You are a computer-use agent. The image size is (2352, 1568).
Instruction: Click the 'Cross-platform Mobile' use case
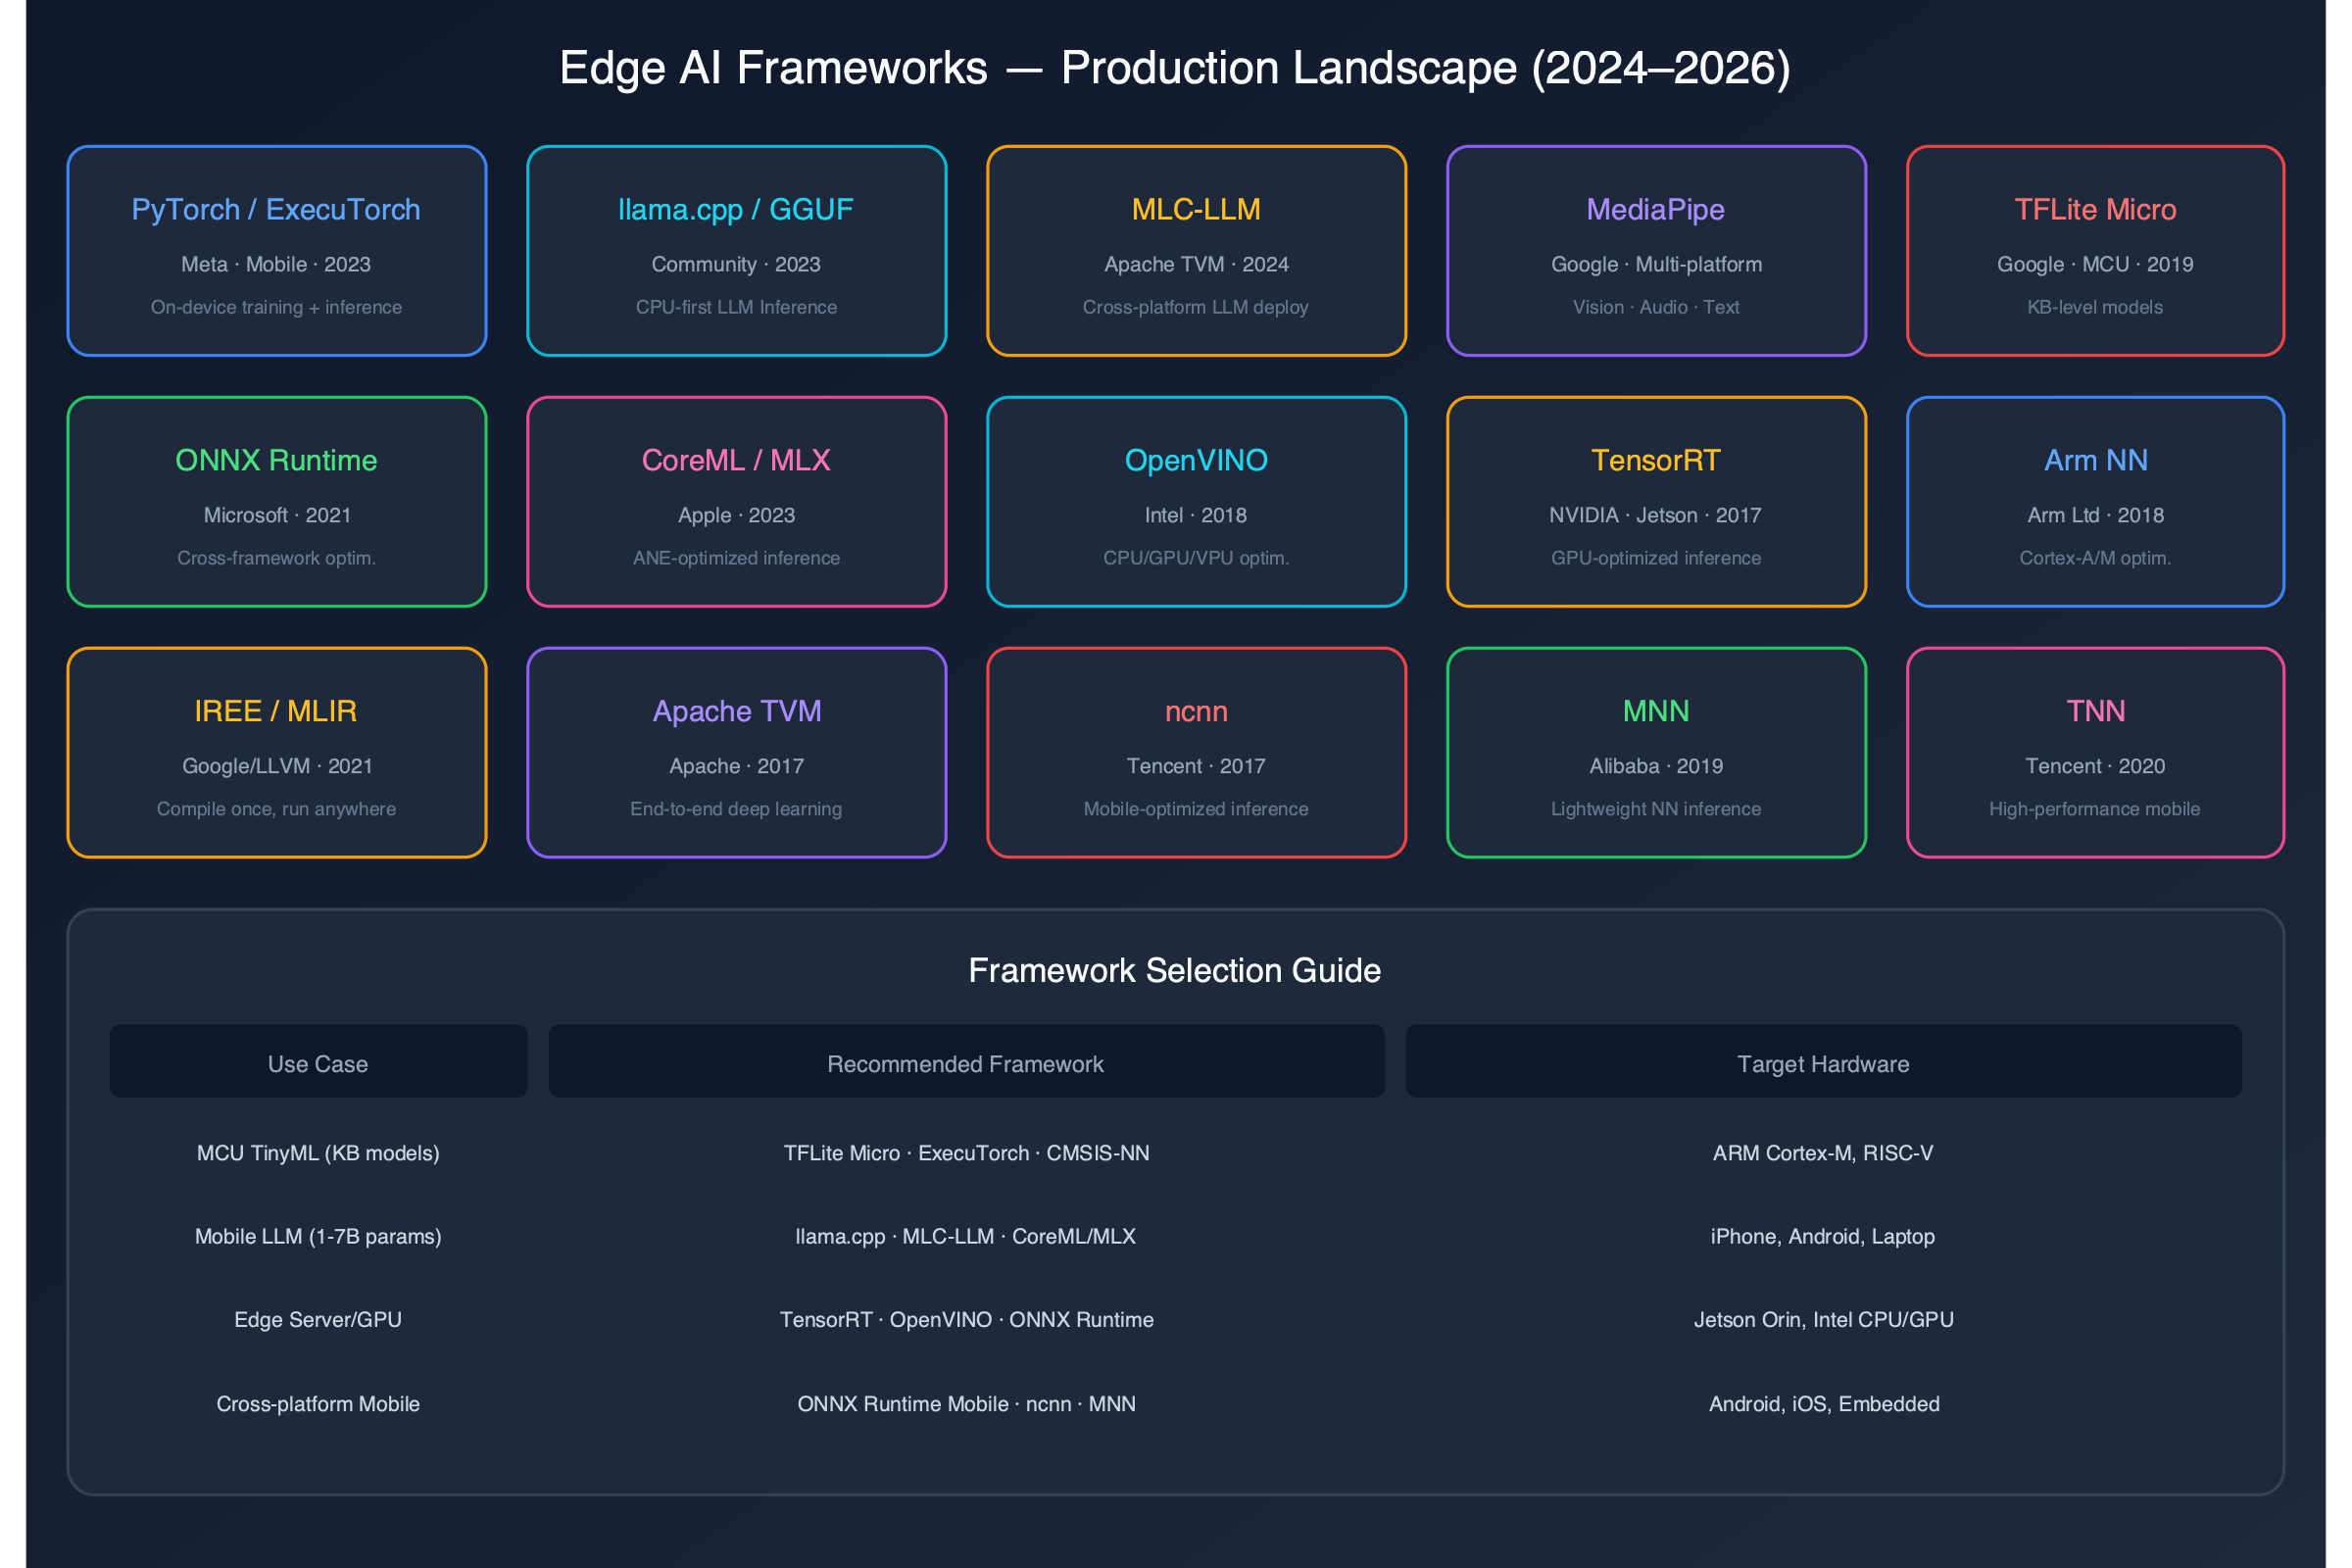[x=318, y=1404]
